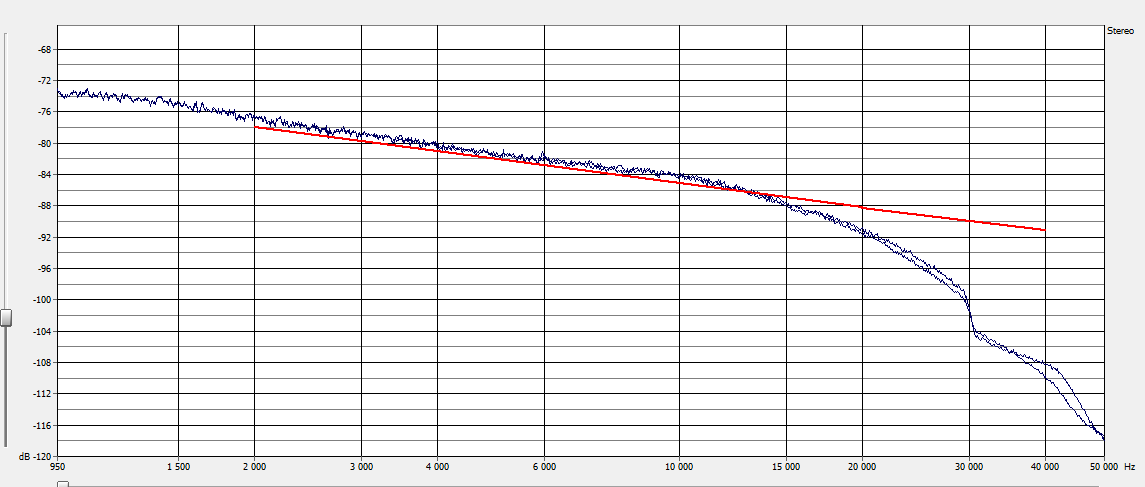Grab the vertical dB range slider handle
This screenshot has width=1145, height=487.
[6, 318]
